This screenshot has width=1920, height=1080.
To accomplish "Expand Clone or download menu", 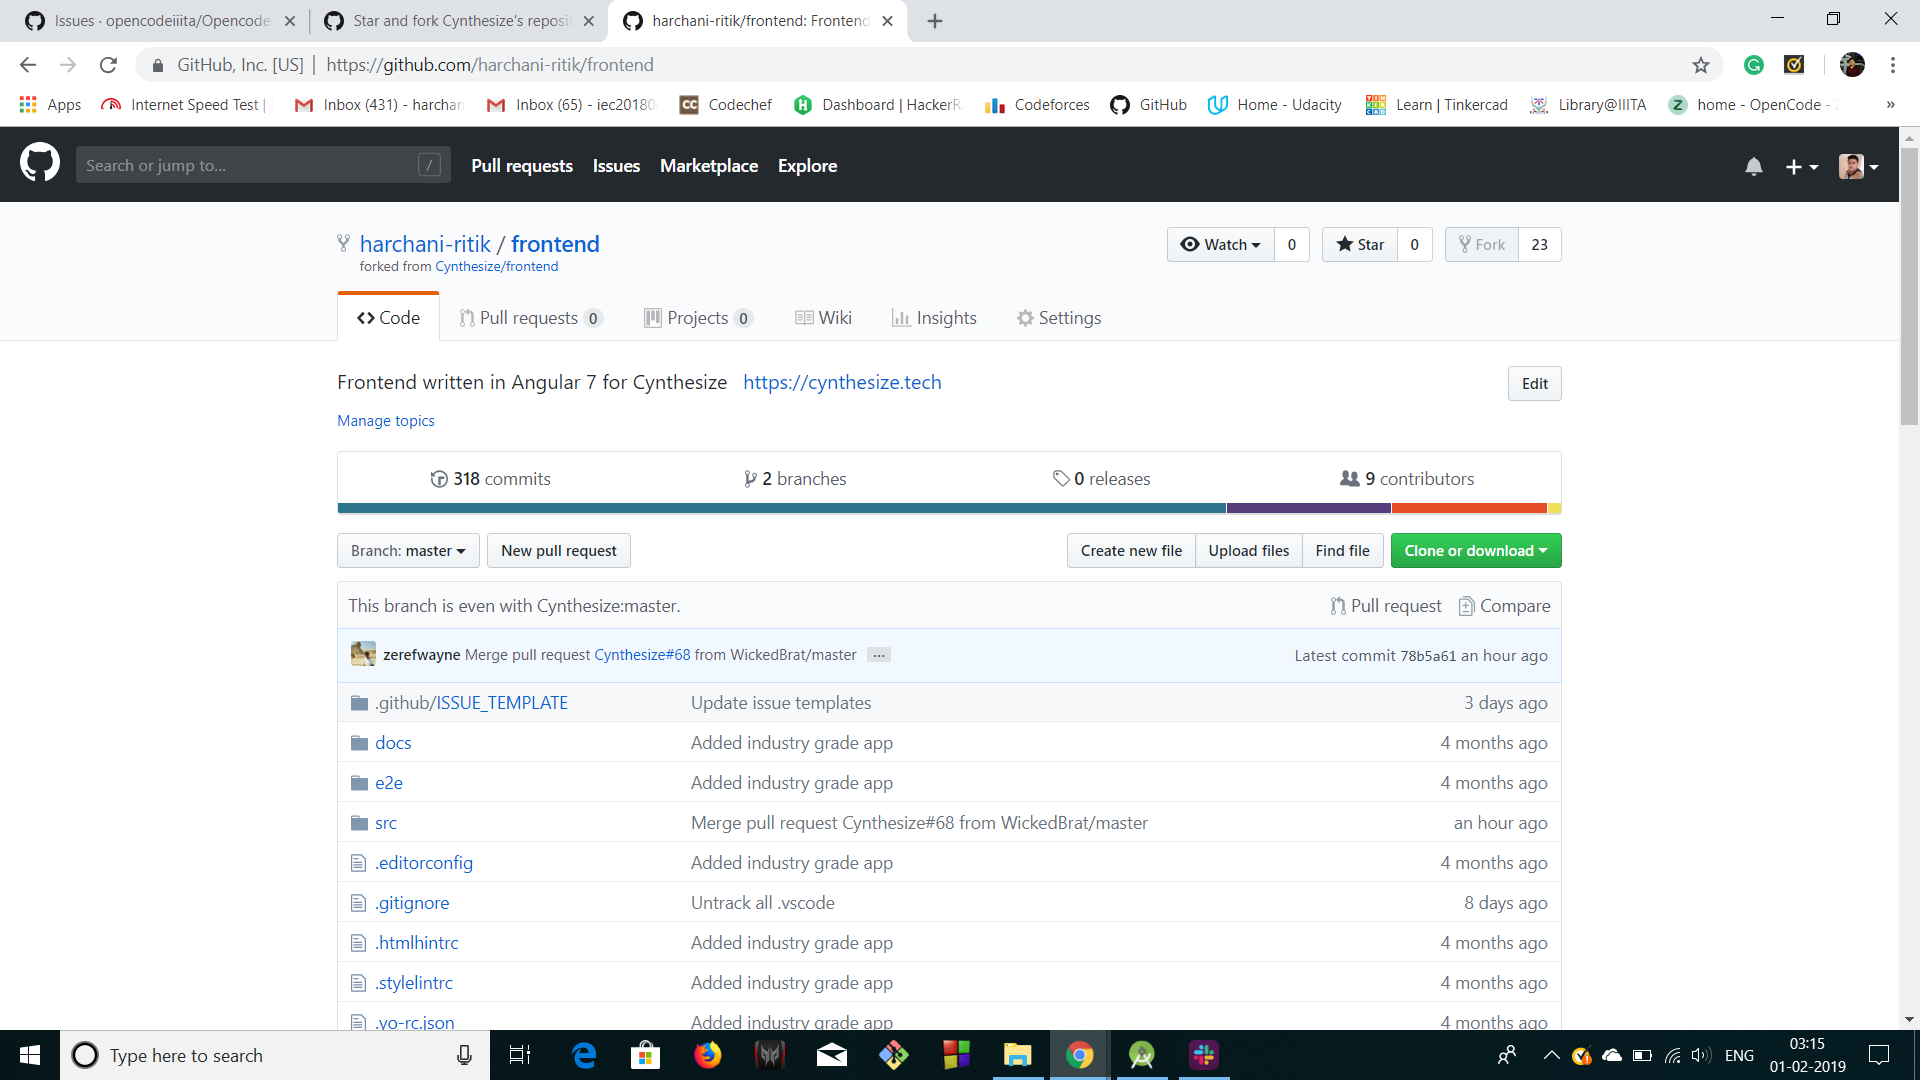I will [x=1475, y=551].
